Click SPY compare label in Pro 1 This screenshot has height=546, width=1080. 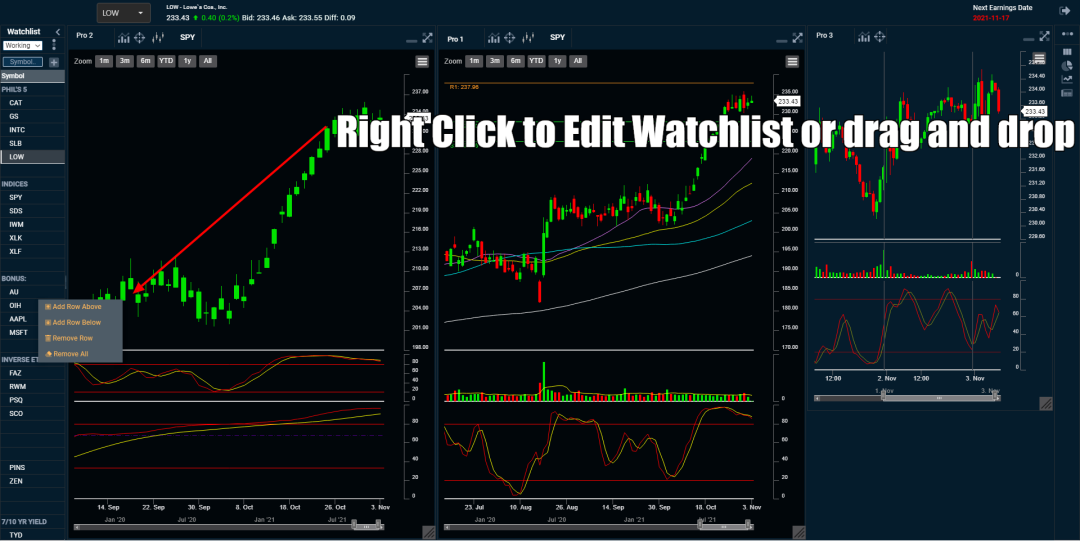click(x=557, y=37)
